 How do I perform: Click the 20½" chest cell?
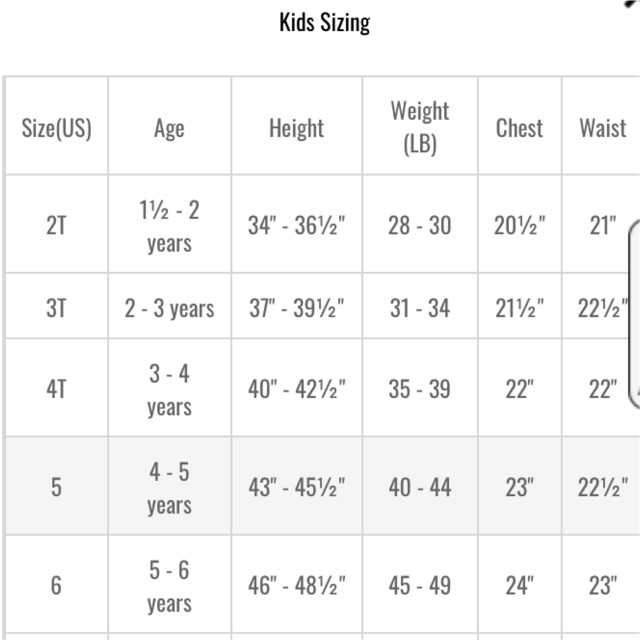click(x=519, y=225)
